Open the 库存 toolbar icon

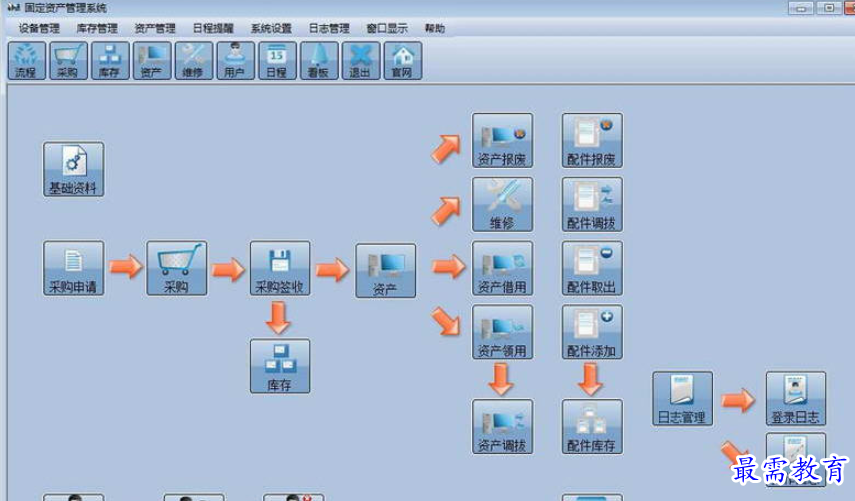(x=110, y=61)
